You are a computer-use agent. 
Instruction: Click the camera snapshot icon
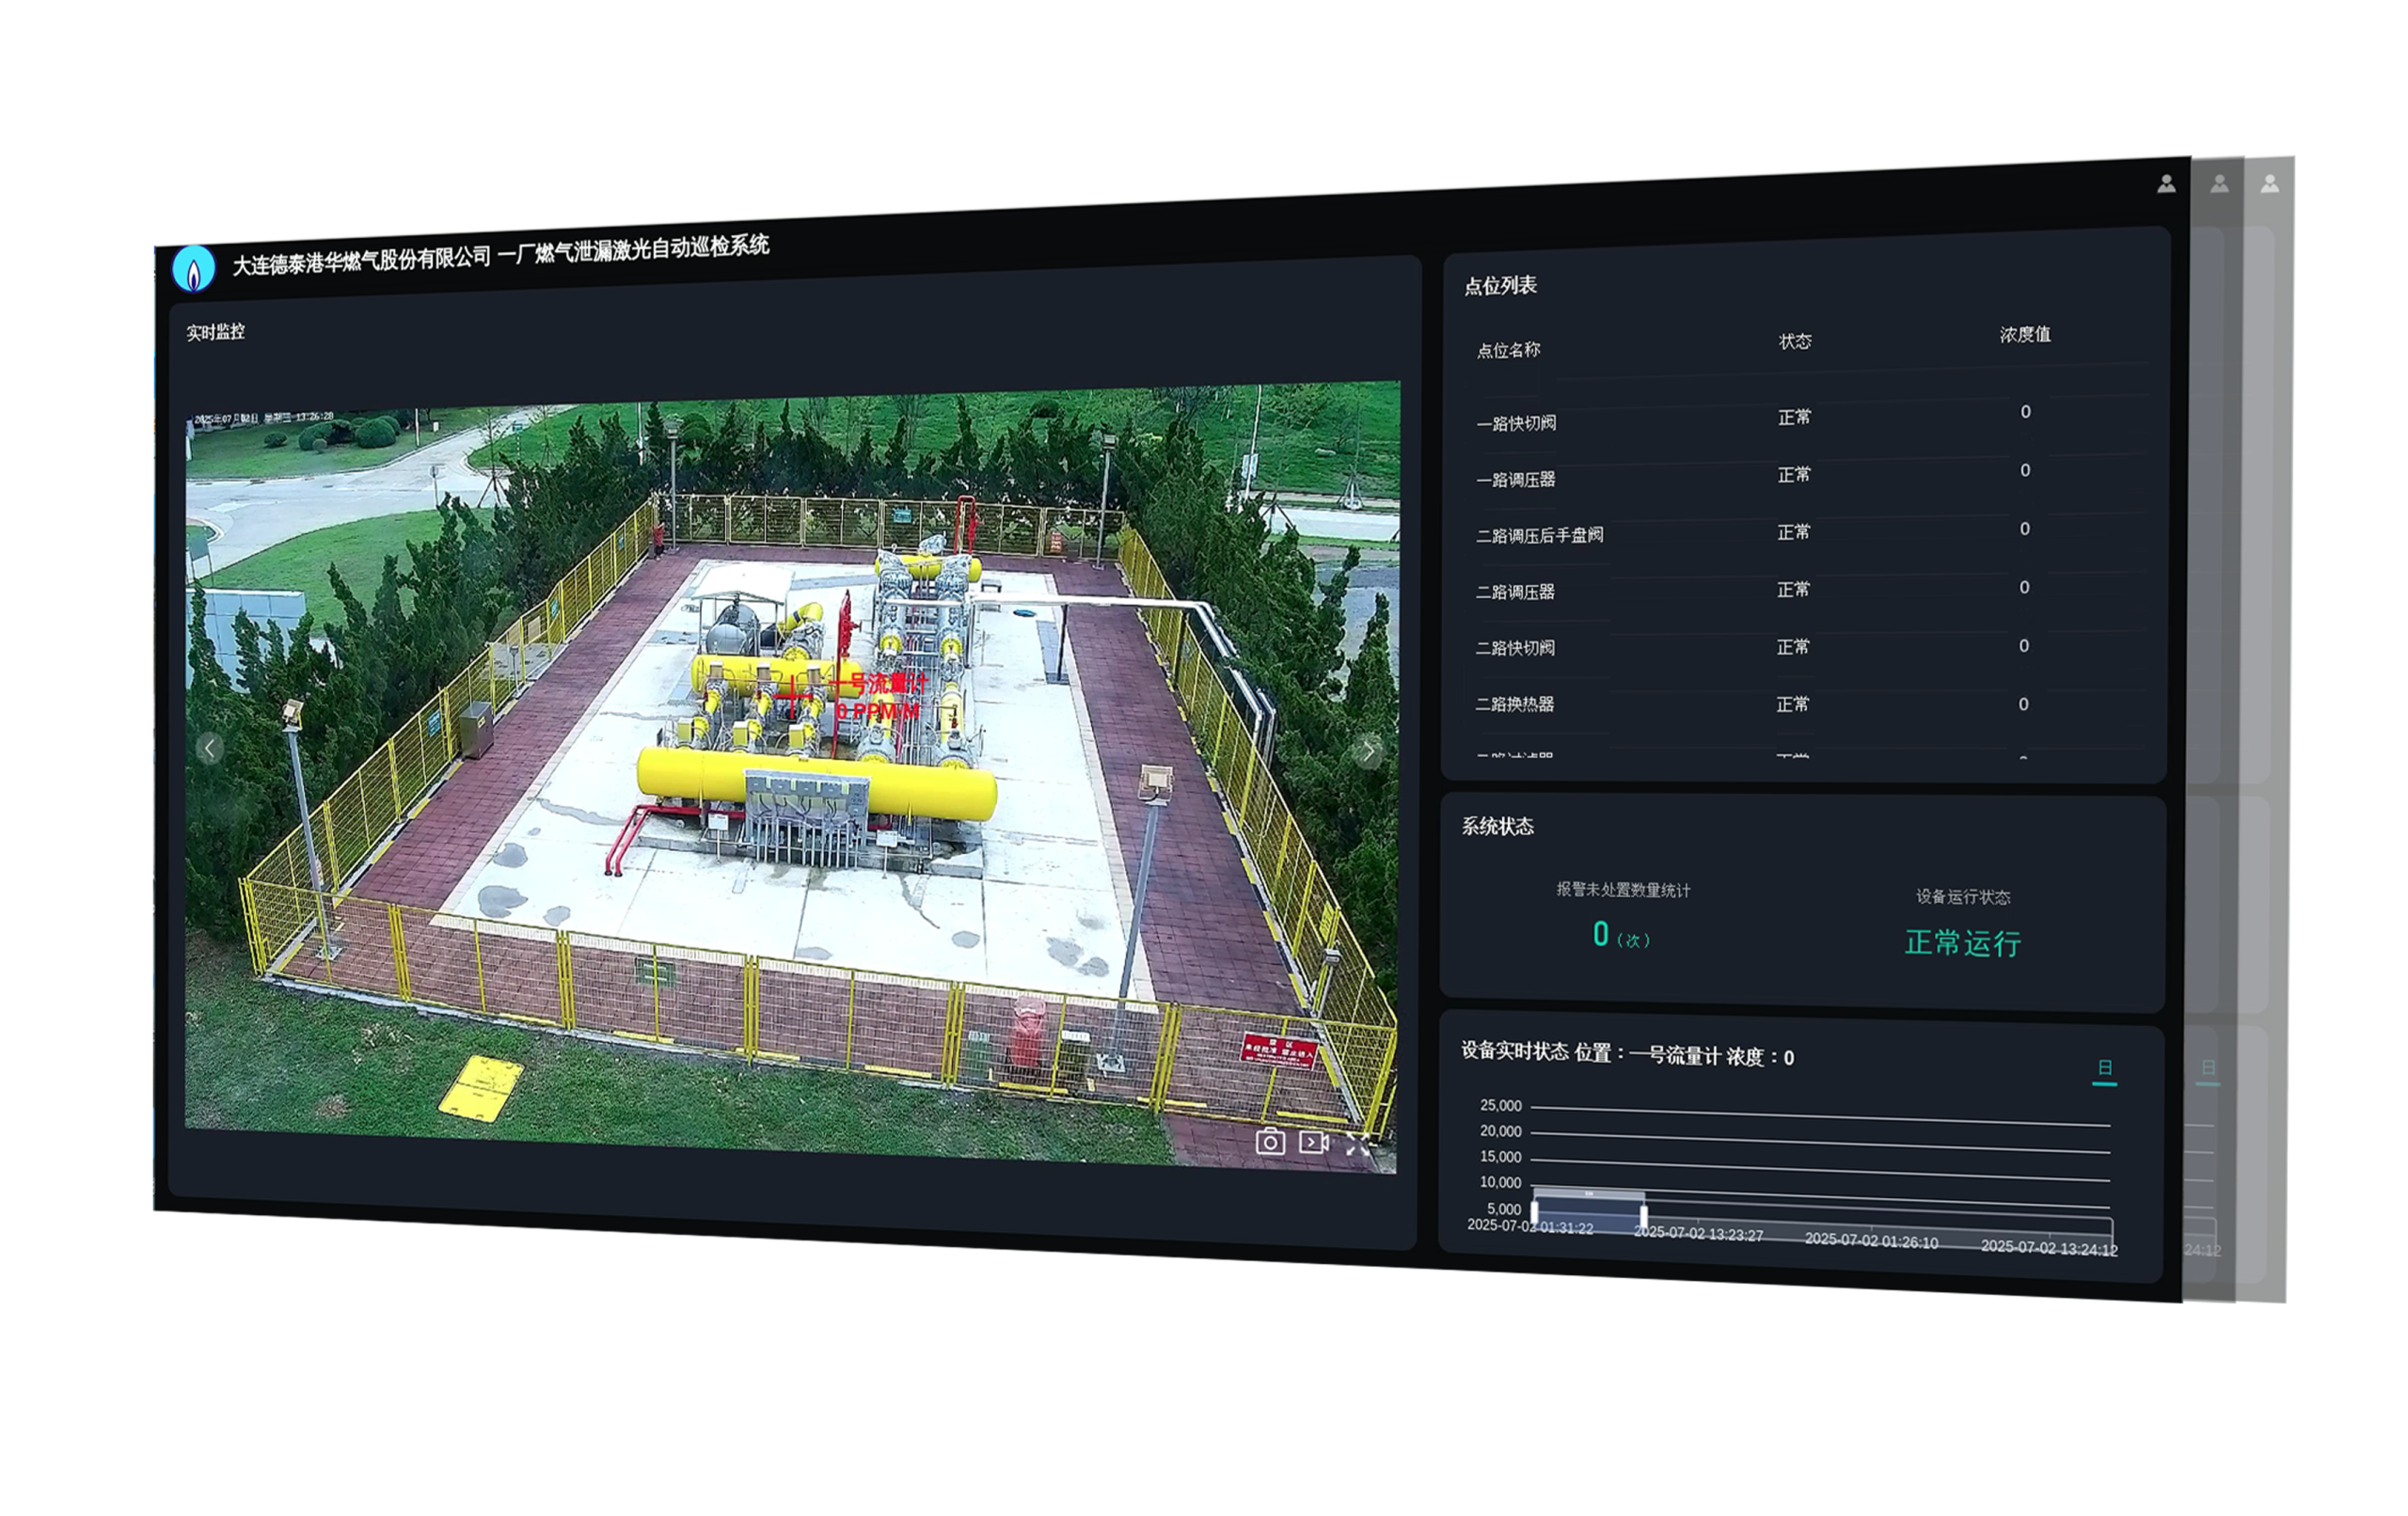(1270, 1141)
